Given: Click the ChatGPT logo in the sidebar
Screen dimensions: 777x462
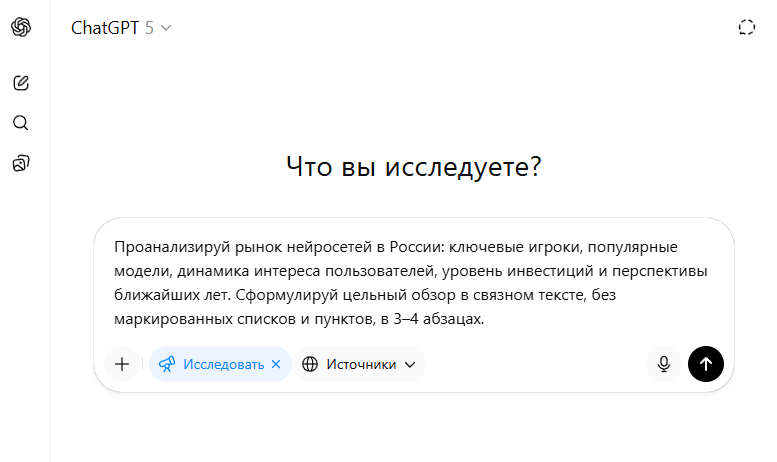Looking at the screenshot, I should 21,28.
